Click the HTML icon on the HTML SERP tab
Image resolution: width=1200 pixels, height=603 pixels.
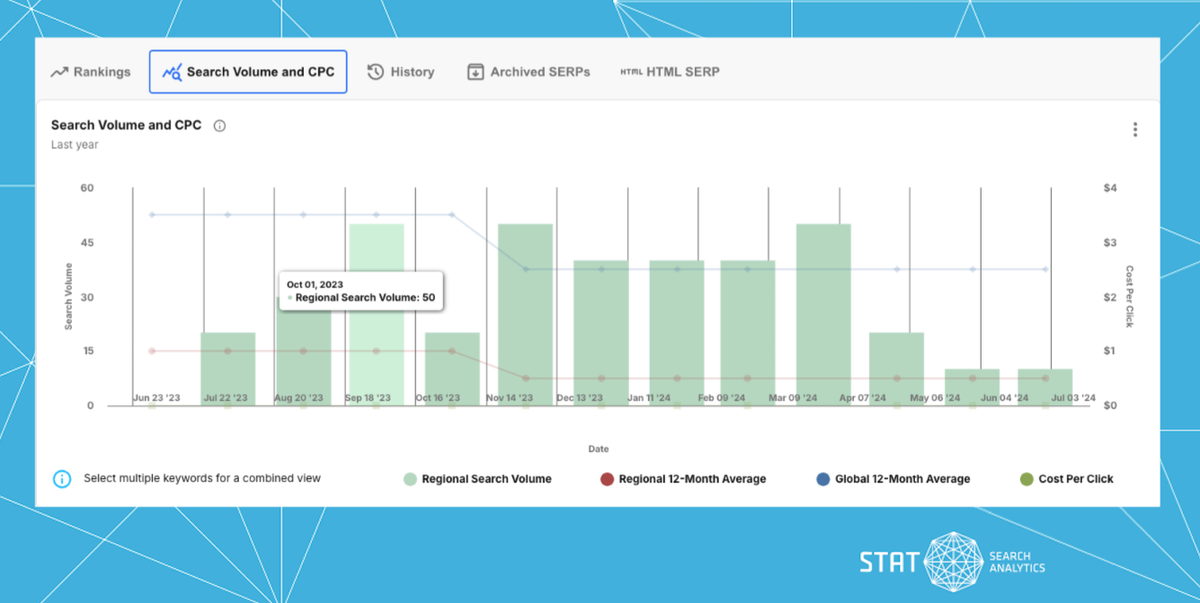click(x=630, y=71)
